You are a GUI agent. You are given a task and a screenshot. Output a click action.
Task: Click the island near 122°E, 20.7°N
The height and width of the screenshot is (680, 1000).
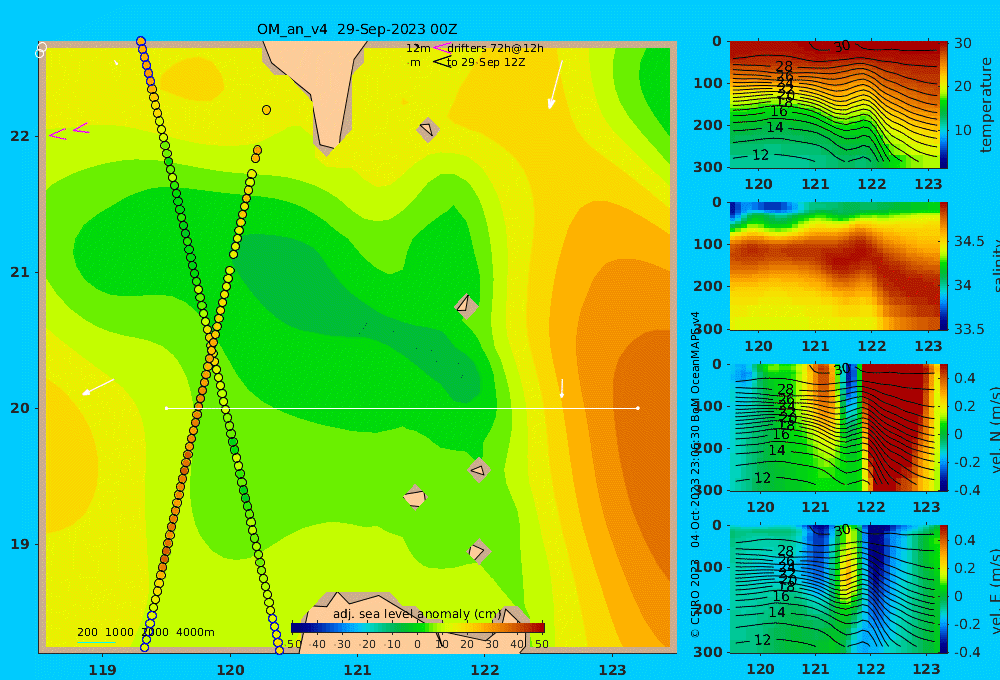click(x=466, y=305)
